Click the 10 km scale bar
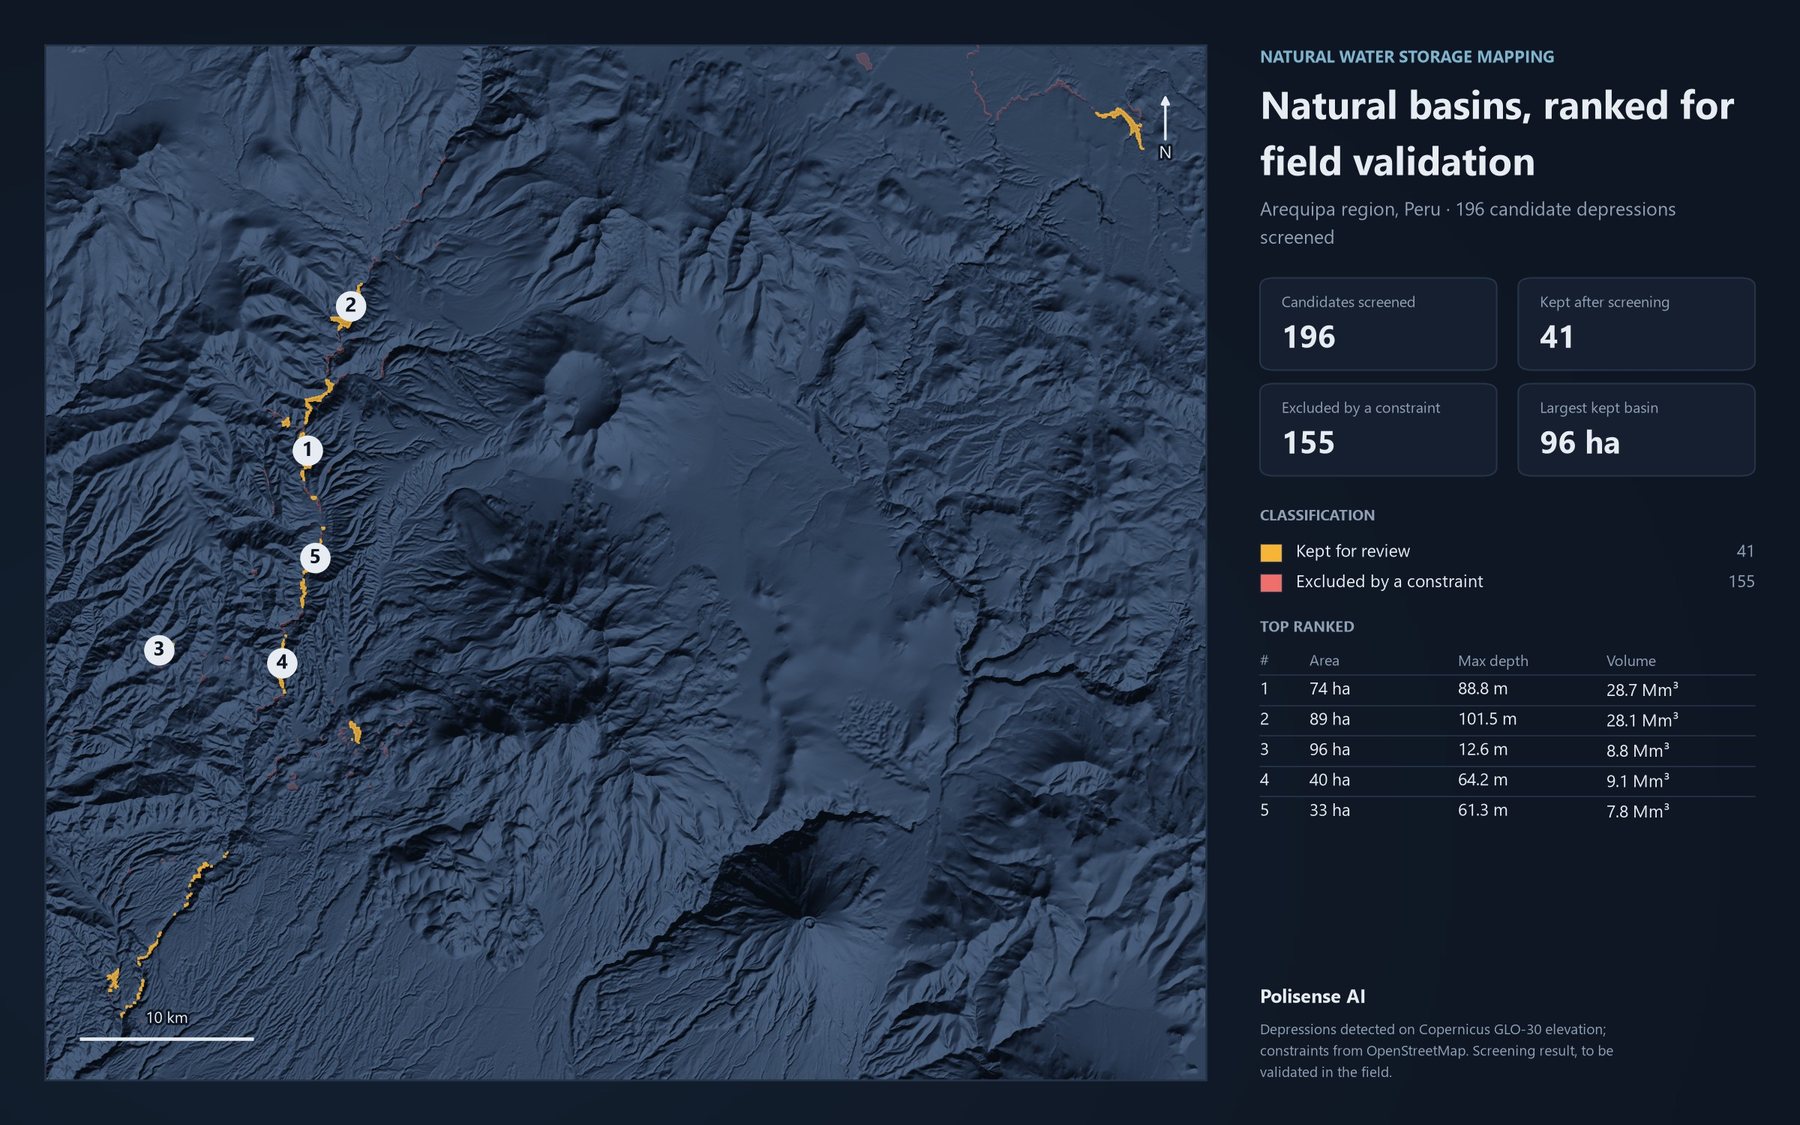The height and width of the screenshot is (1125, 1800). (167, 1038)
